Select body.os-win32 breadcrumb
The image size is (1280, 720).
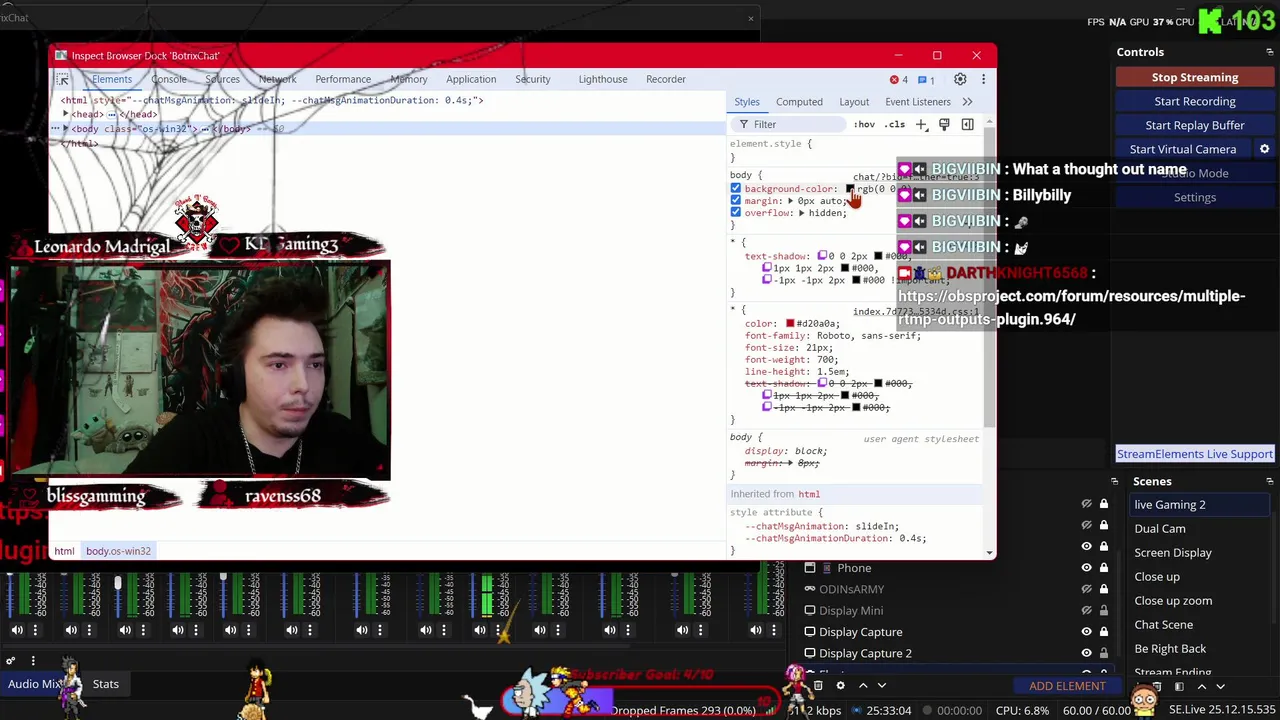pyautogui.click(x=118, y=551)
